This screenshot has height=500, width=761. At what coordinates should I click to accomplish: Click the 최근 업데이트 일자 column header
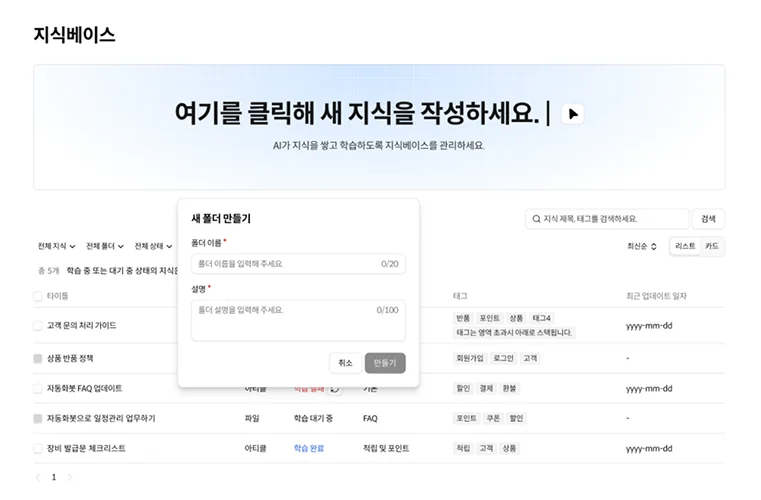pos(656,296)
